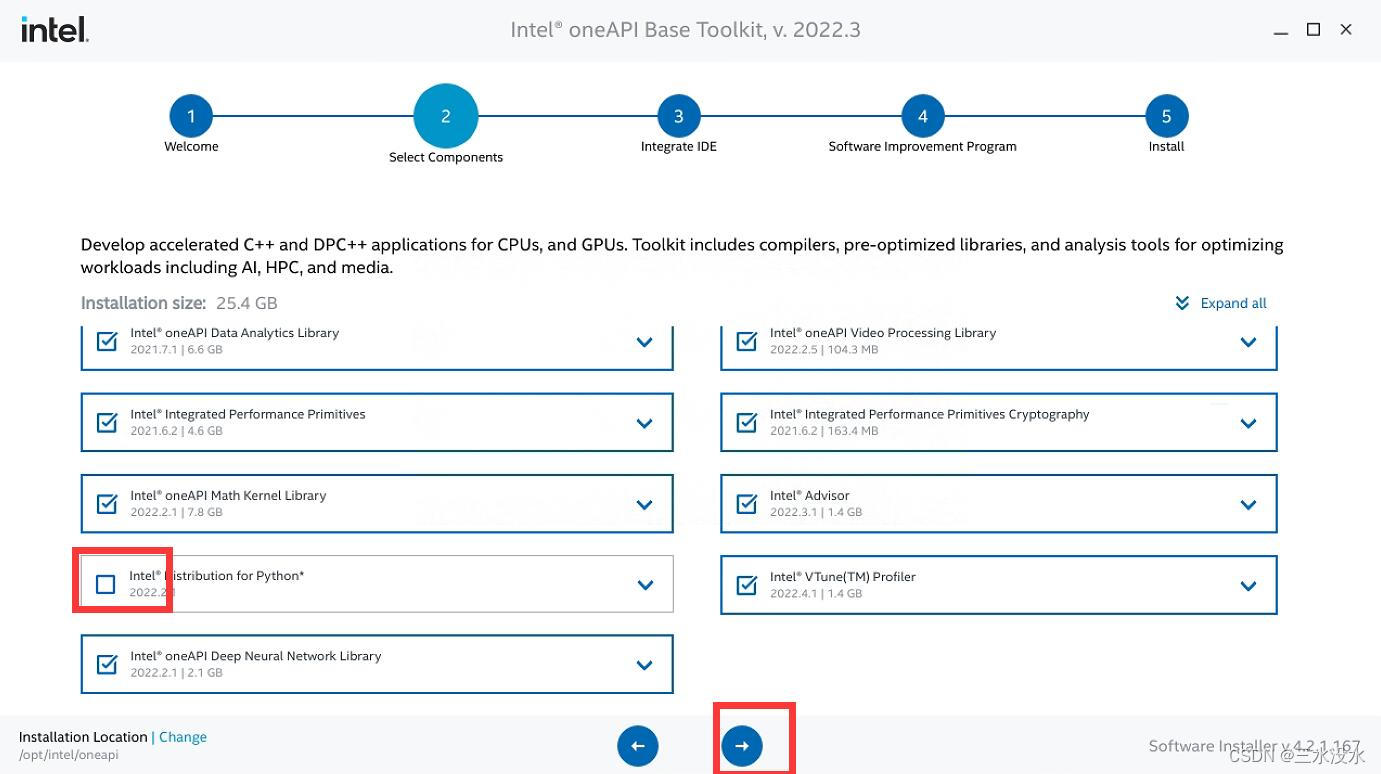Uncheck Intel oneAPI Math Kernel Library
The image size is (1381, 774).
106,503
